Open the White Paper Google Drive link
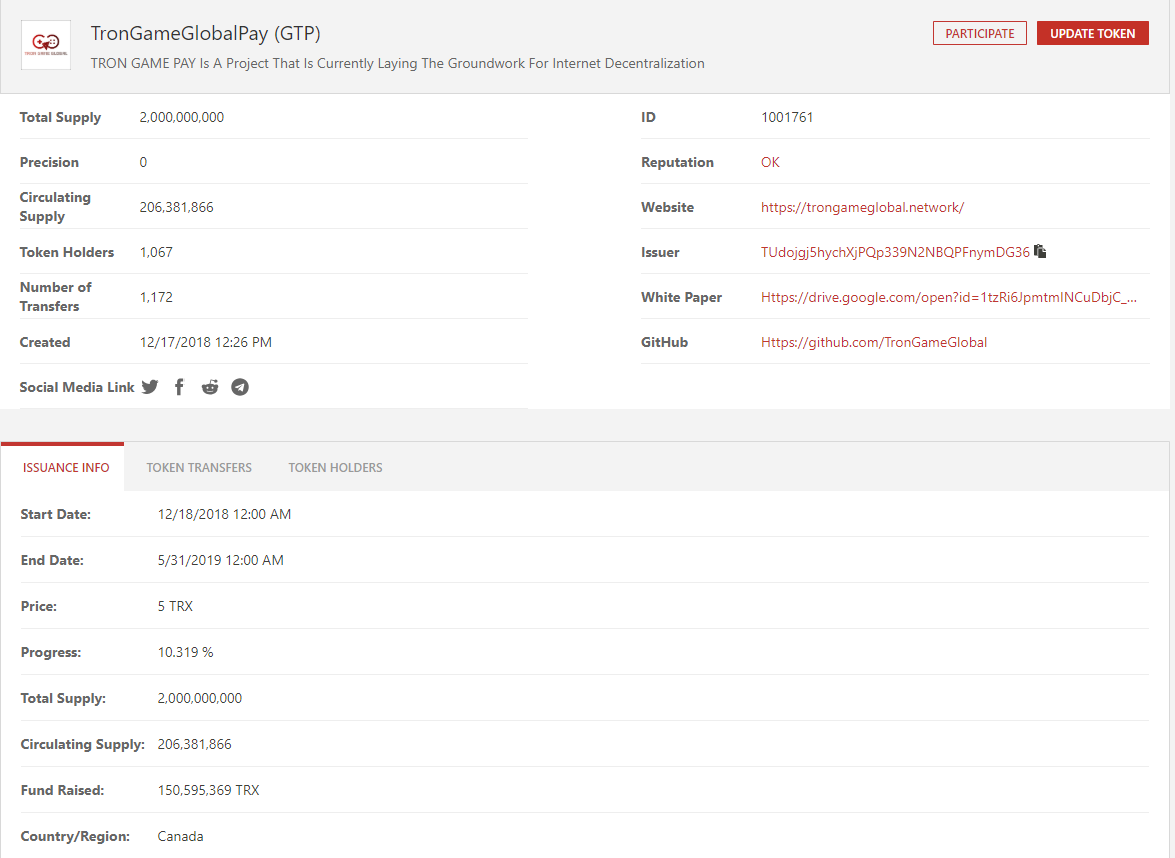 pyautogui.click(x=949, y=297)
